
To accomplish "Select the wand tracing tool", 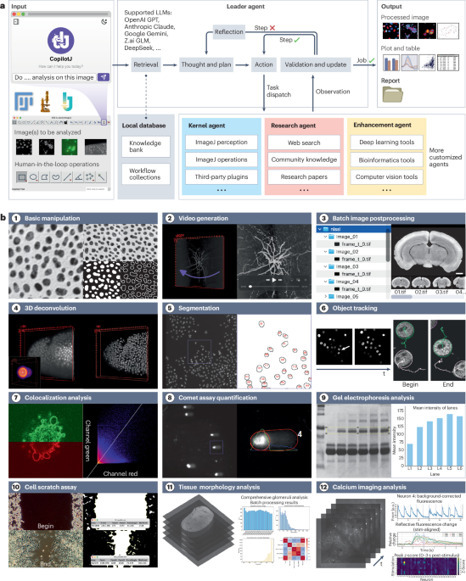I will [101, 177].
